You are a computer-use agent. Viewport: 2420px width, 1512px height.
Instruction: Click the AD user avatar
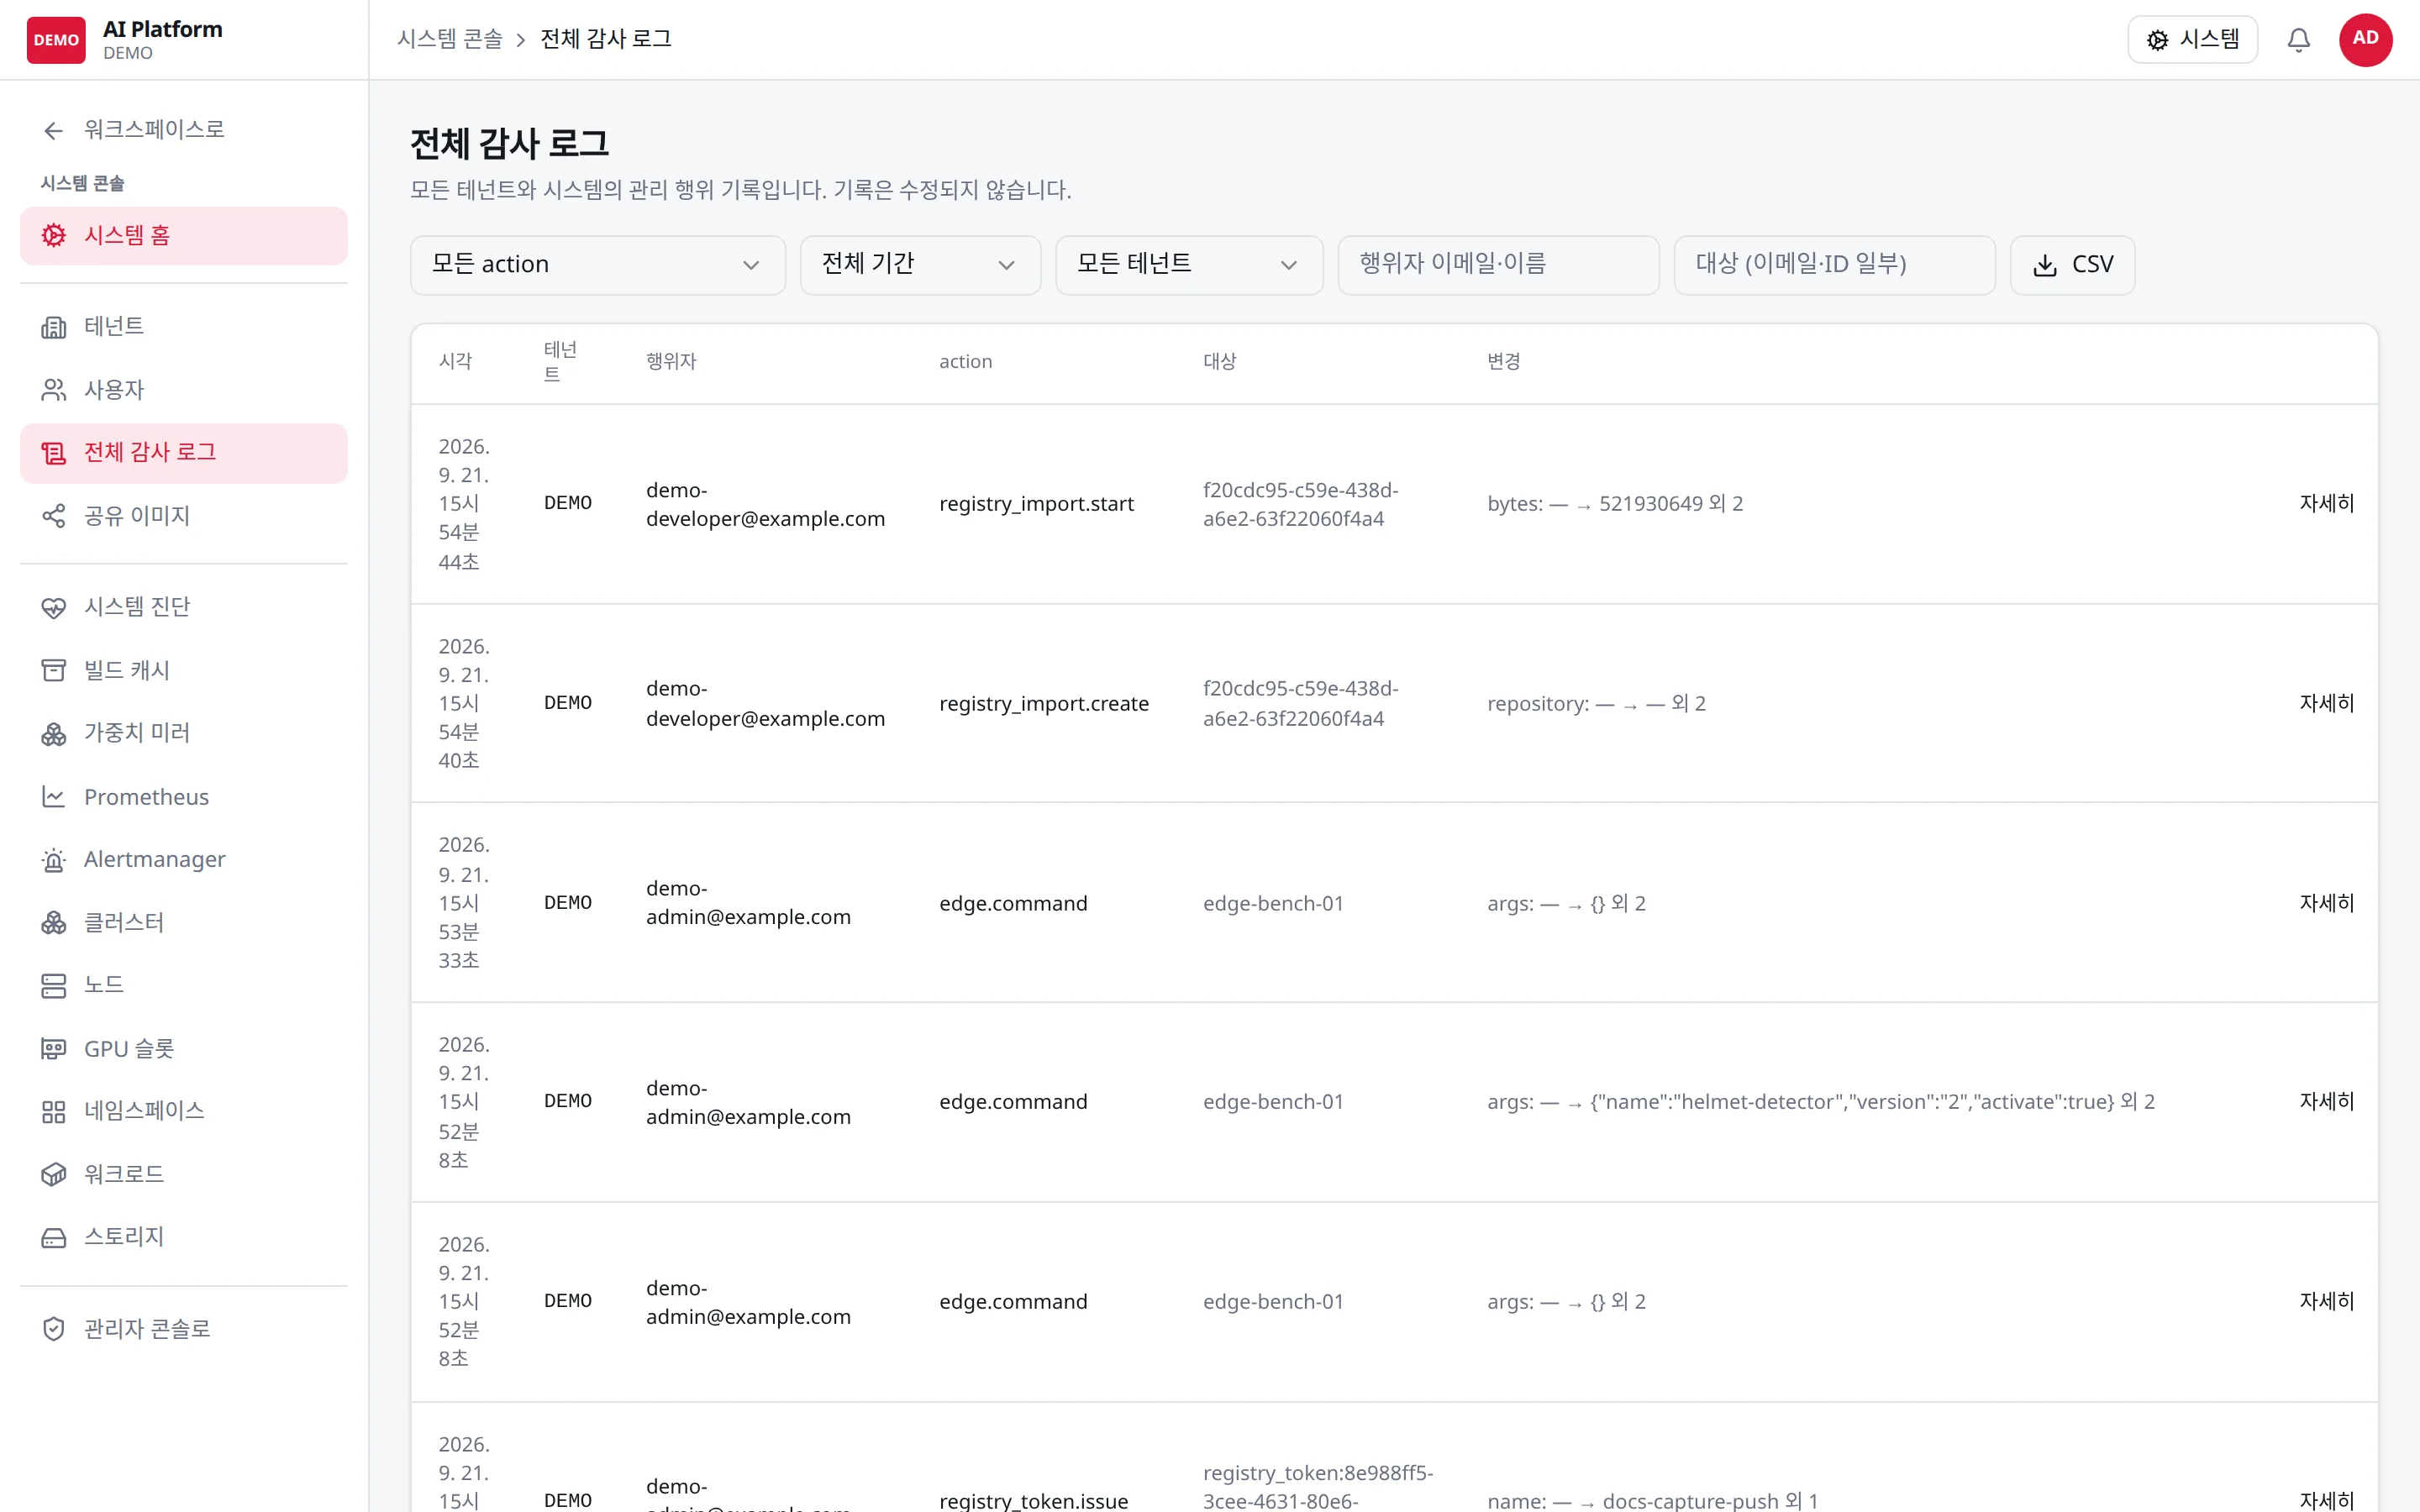[x=2365, y=39]
